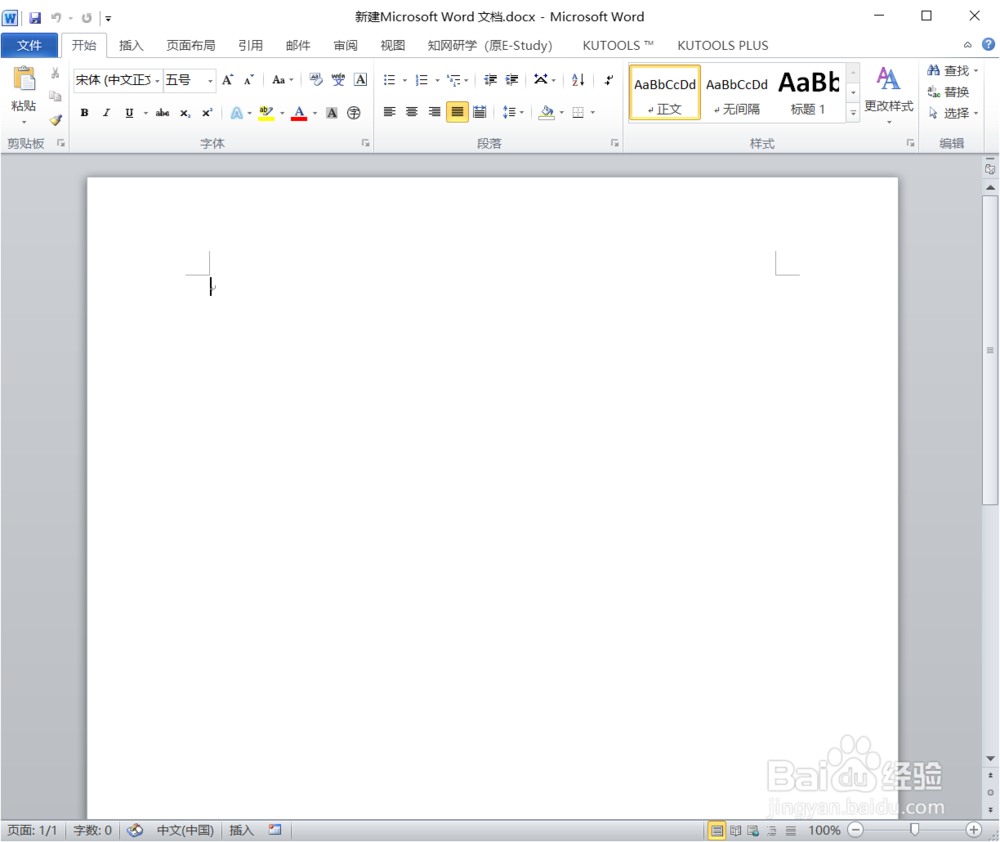
Task: Toggle Superscript formatting
Action: 207,113
